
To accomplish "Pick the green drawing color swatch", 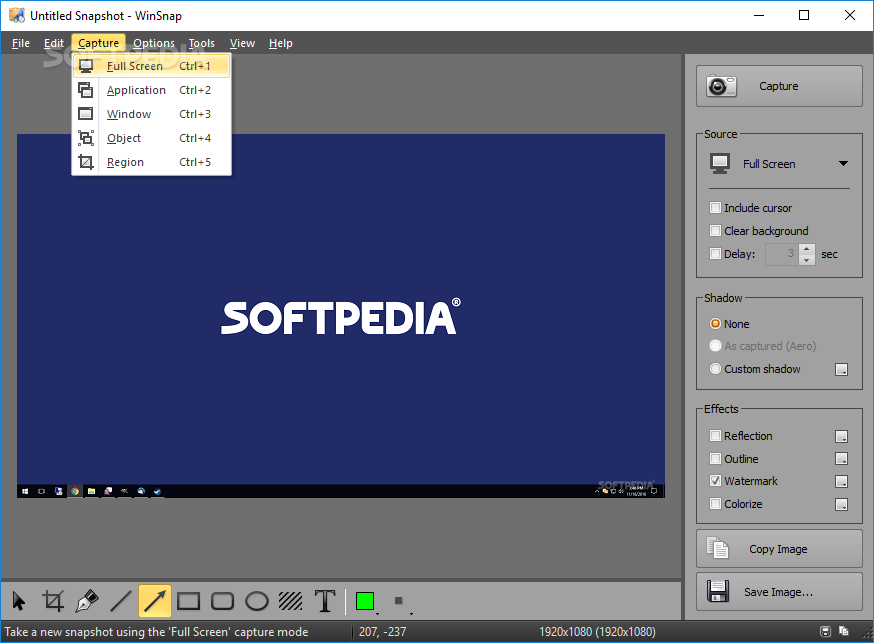I will 365,601.
